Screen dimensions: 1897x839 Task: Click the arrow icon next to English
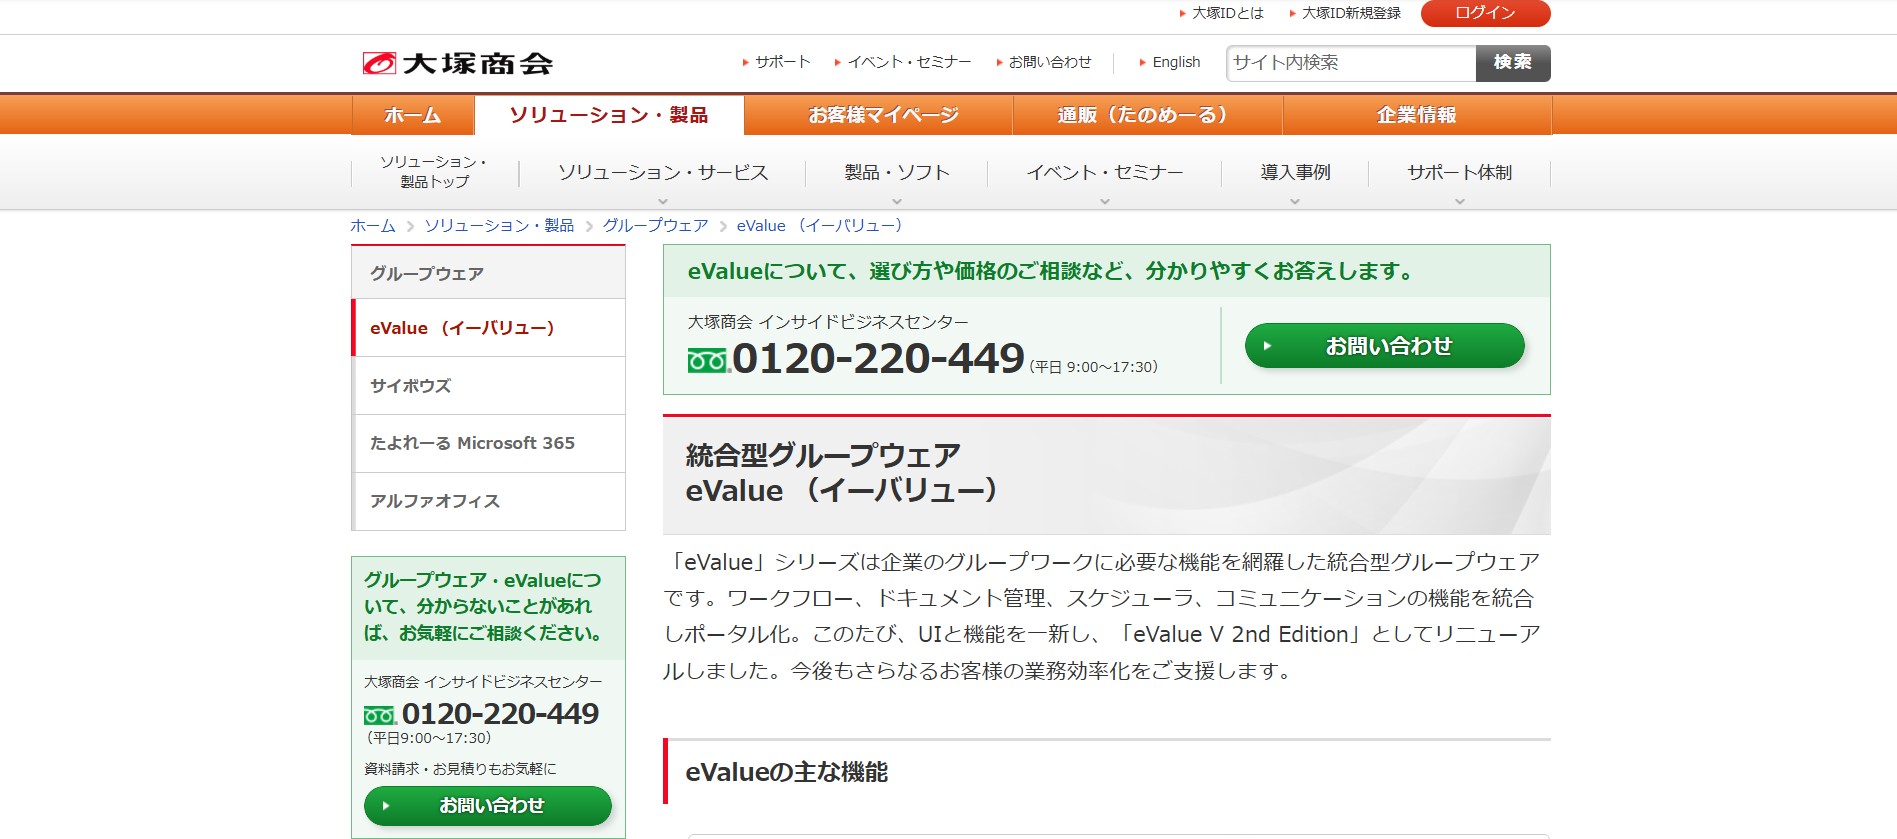[x=1143, y=62]
